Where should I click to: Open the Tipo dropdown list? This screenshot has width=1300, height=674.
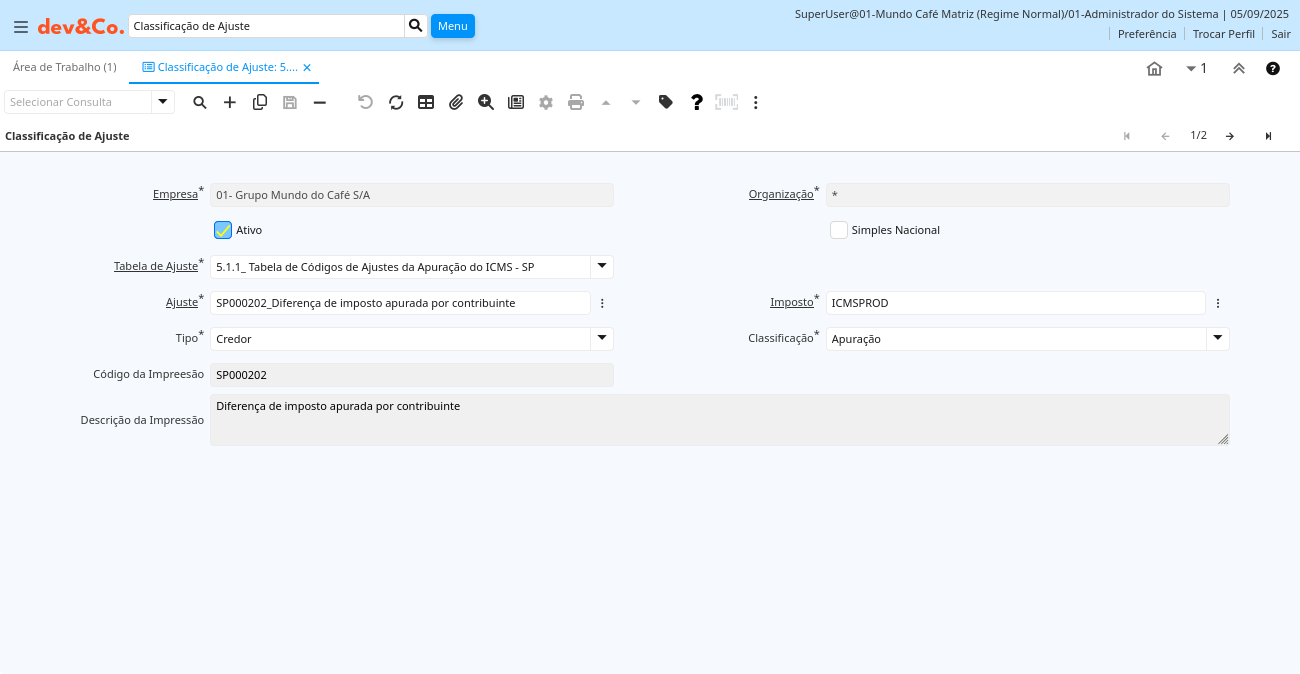point(602,338)
